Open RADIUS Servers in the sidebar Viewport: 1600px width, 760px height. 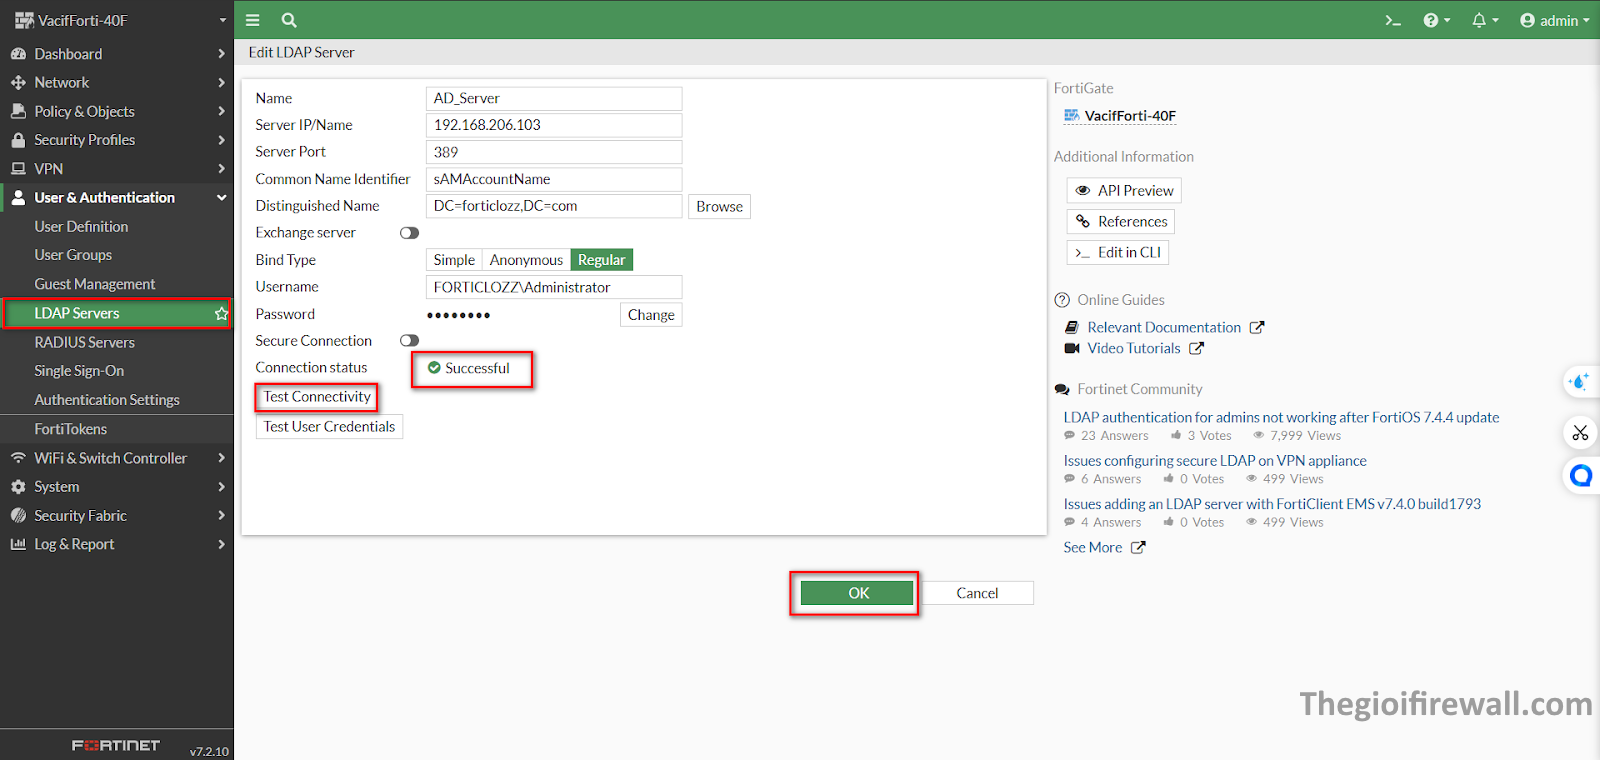click(x=85, y=342)
